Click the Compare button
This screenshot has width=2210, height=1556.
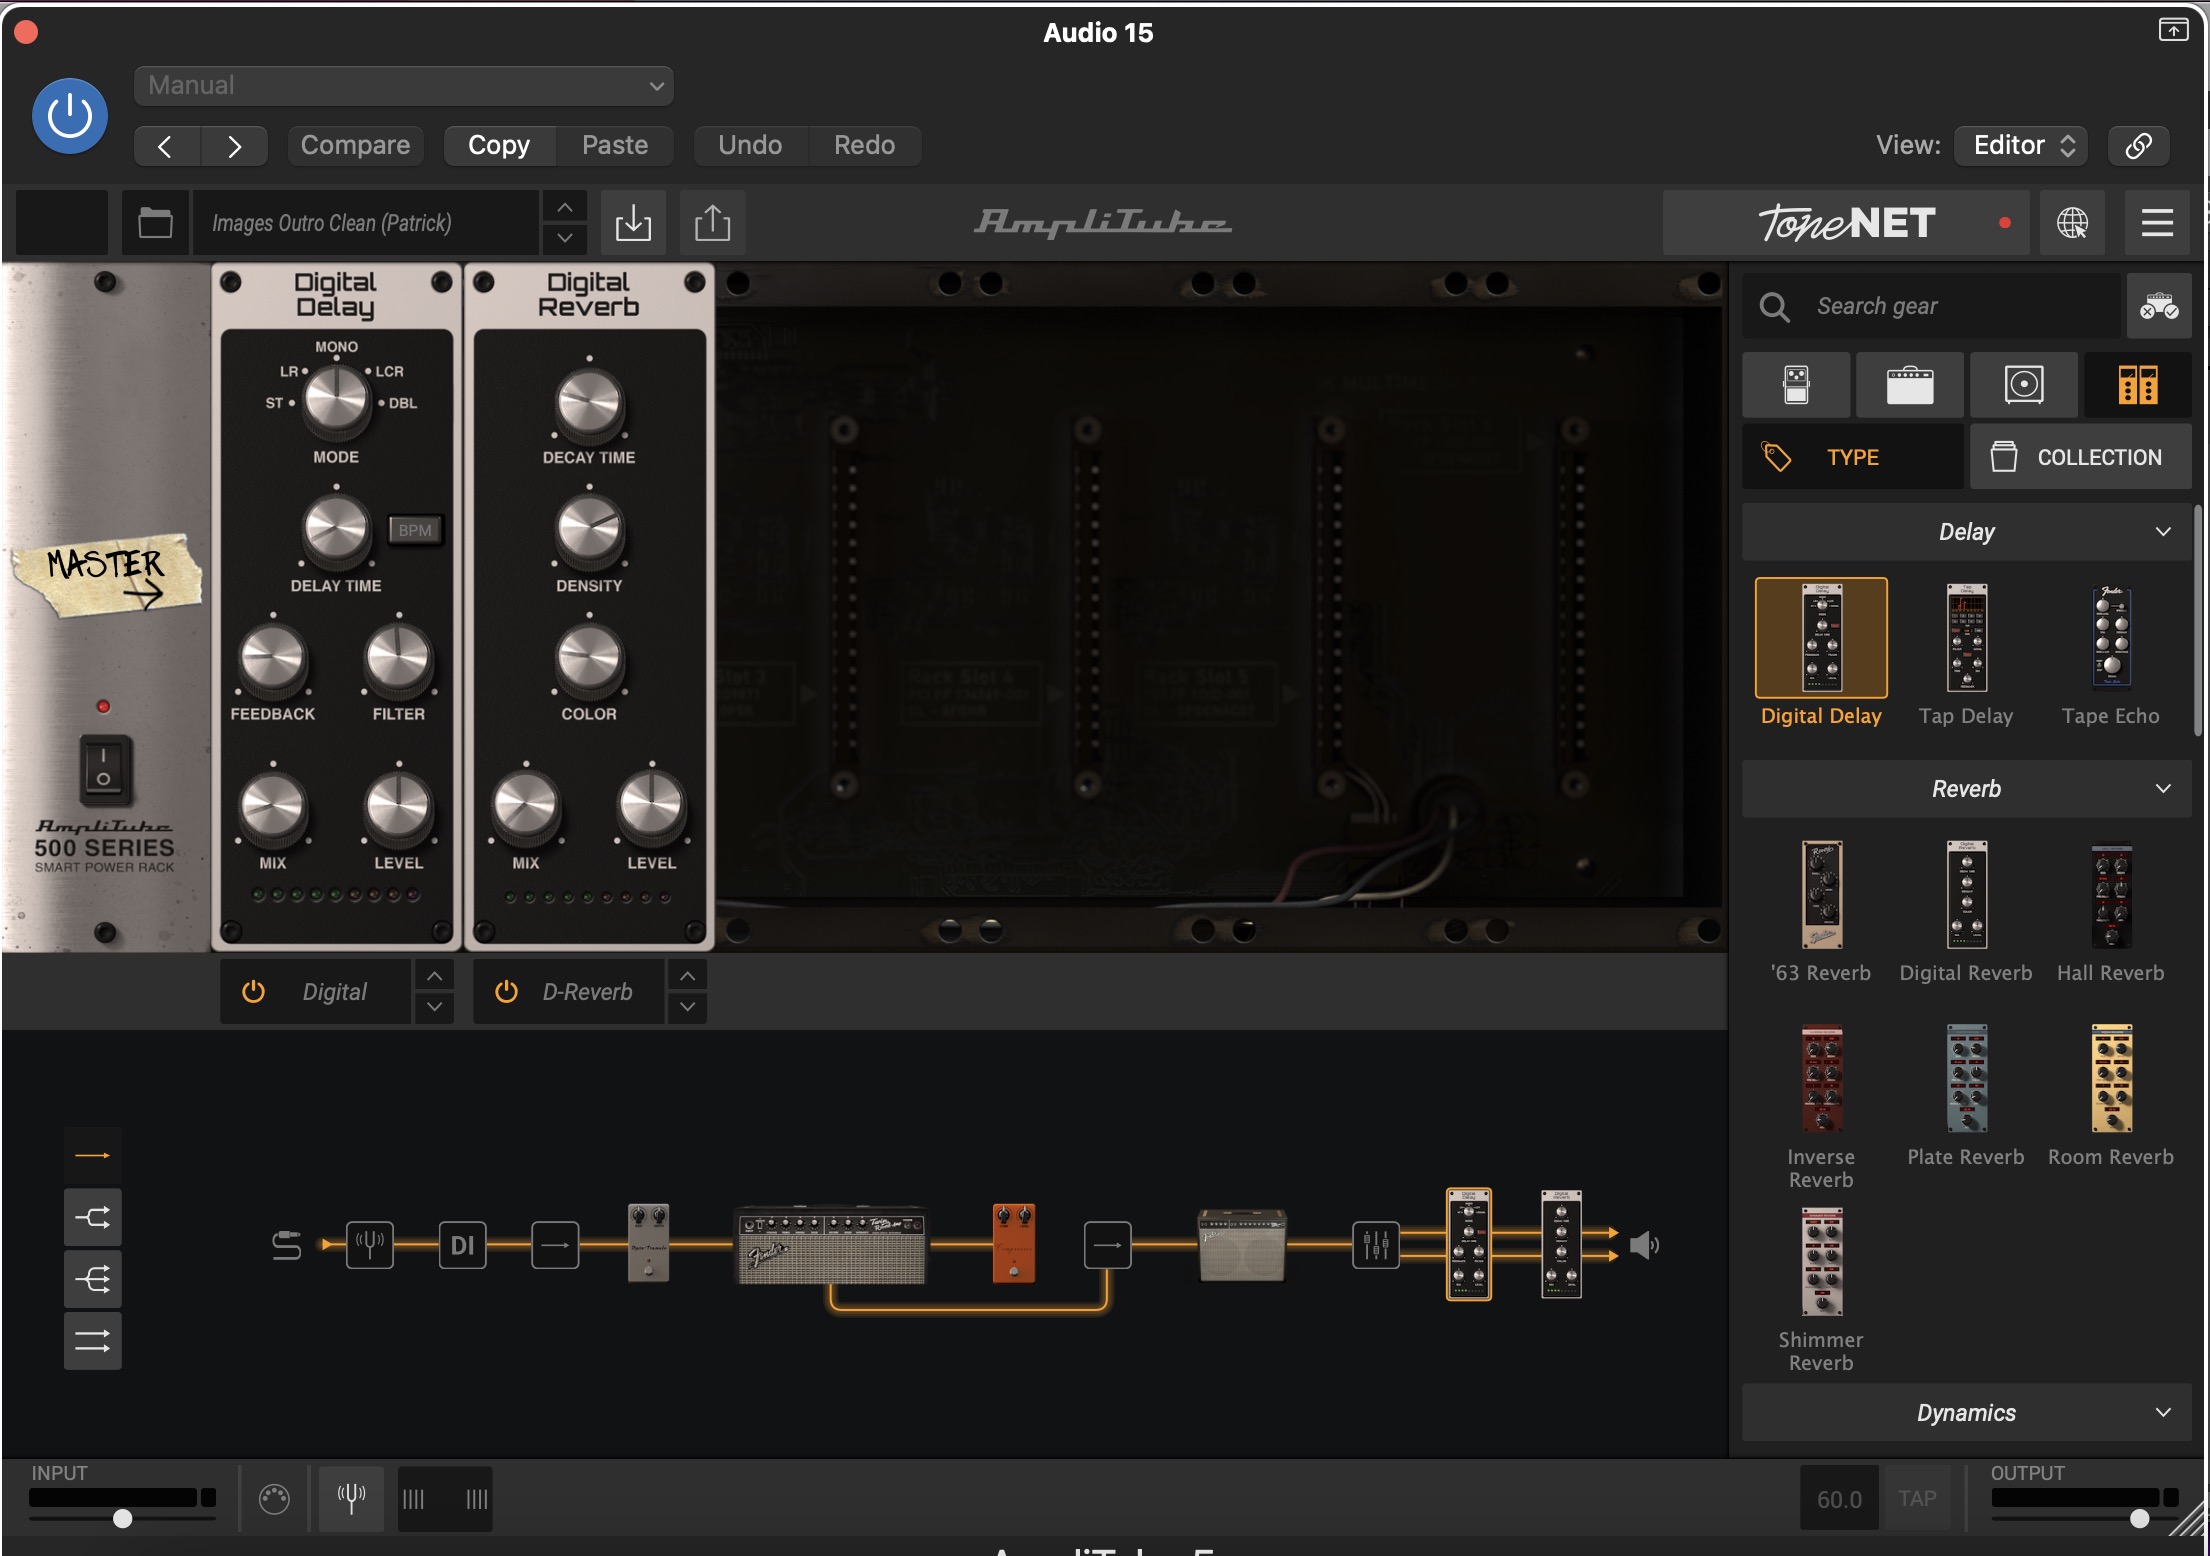pos(355,145)
